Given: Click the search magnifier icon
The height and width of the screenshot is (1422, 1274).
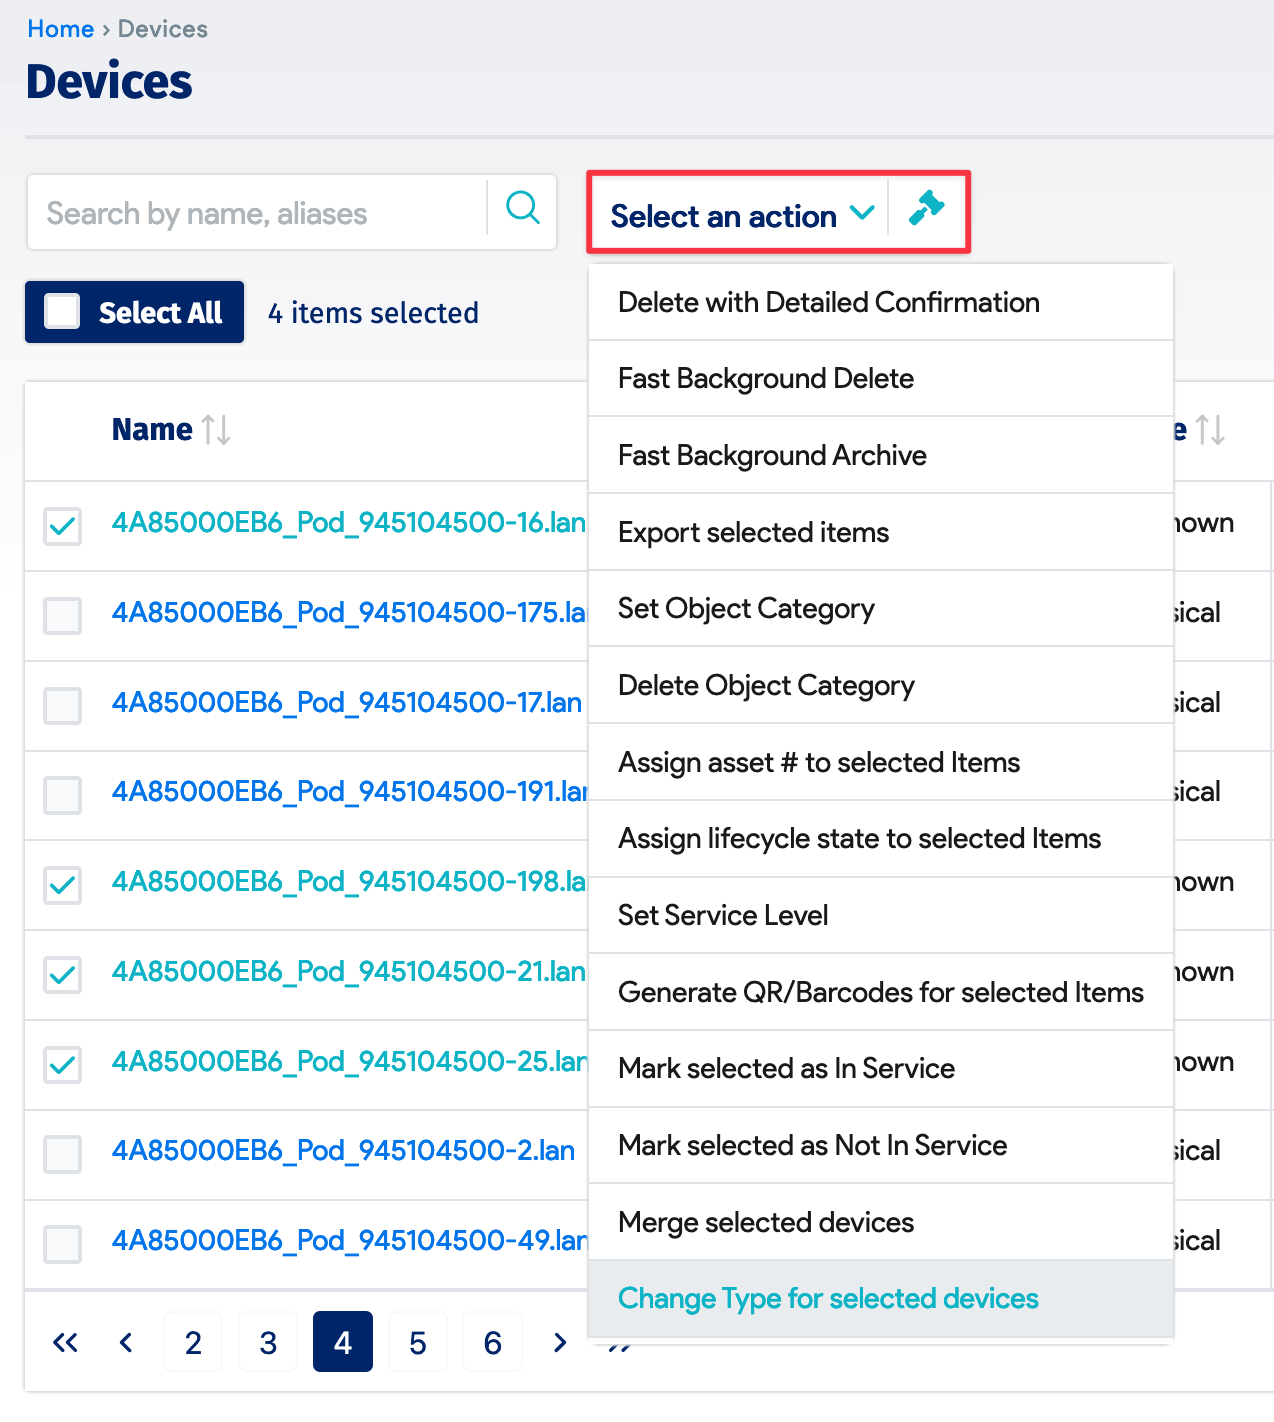Looking at the screenshot, I should (x=521, y=209).
